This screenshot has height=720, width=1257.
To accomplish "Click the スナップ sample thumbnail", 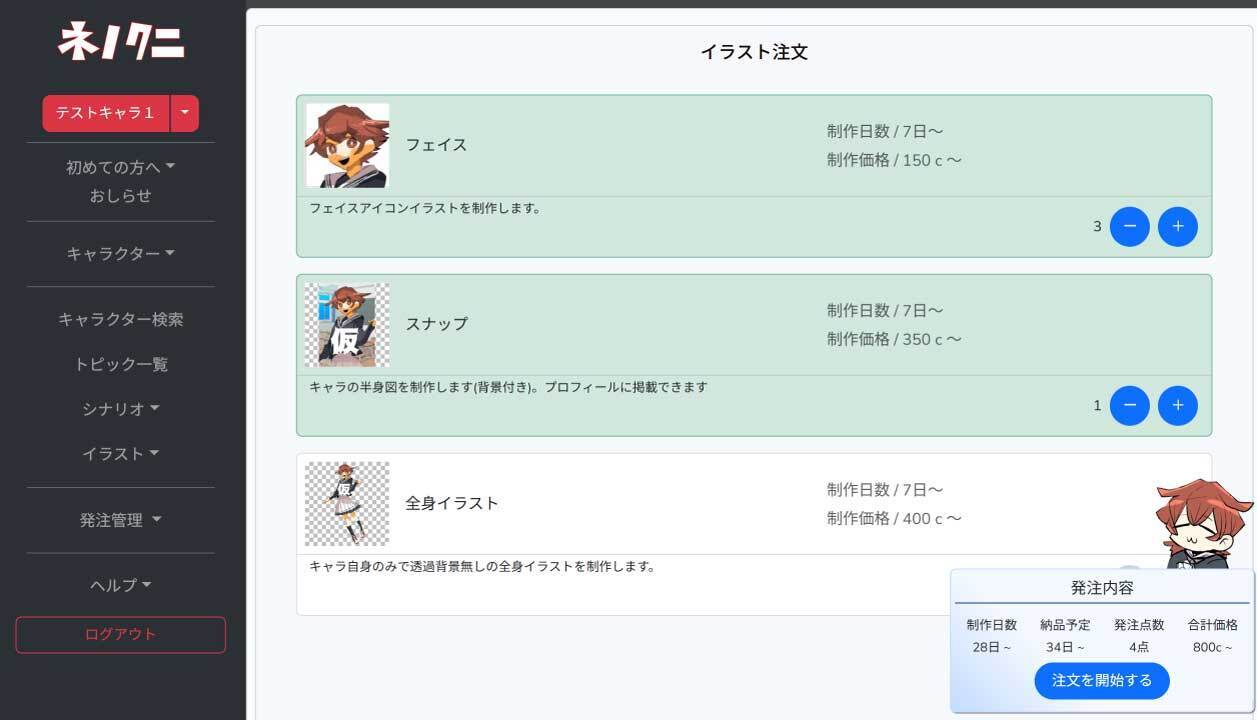I will pyautogui.click(x=347, y=325).
